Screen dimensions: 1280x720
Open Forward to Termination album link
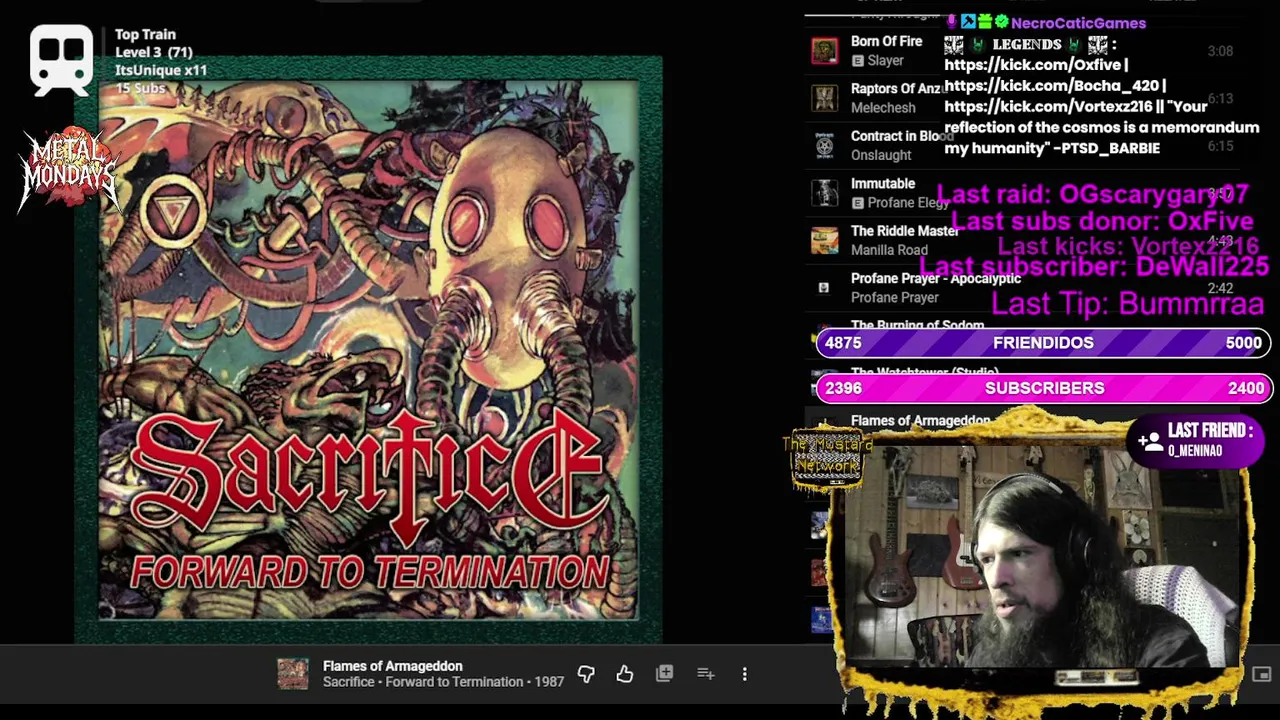tap(454, 682)
